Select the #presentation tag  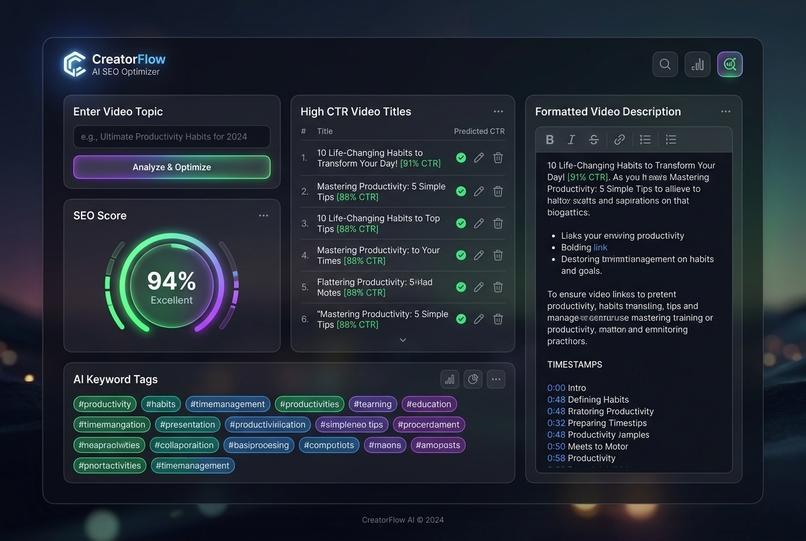[188, 425]
